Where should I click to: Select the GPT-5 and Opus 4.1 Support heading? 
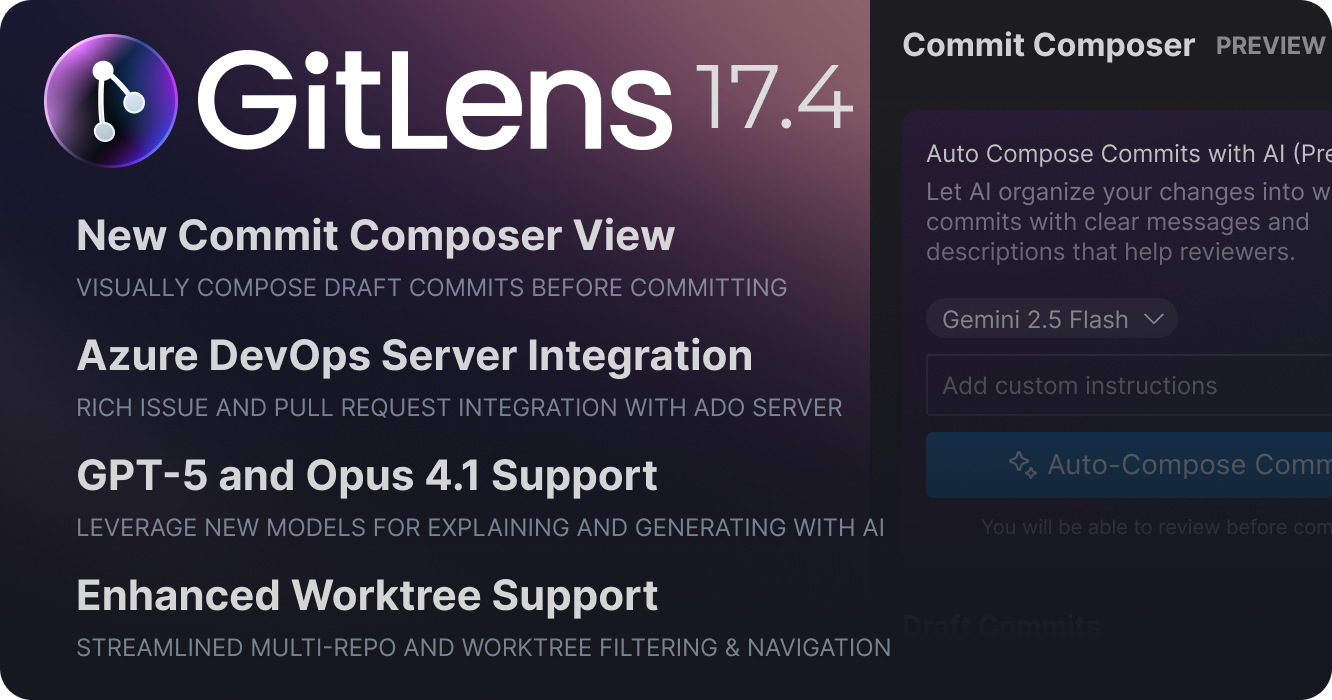(x=367, y=476)
